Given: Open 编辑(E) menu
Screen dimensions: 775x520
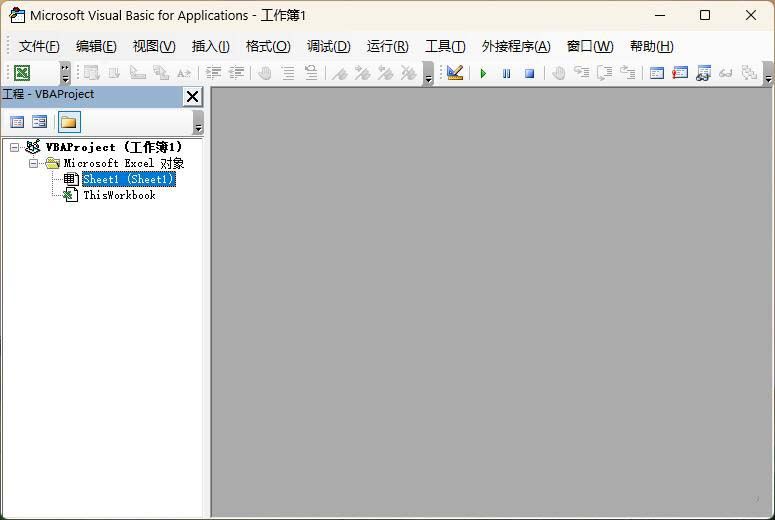Looking at the screenshot, I should point(96,46).
